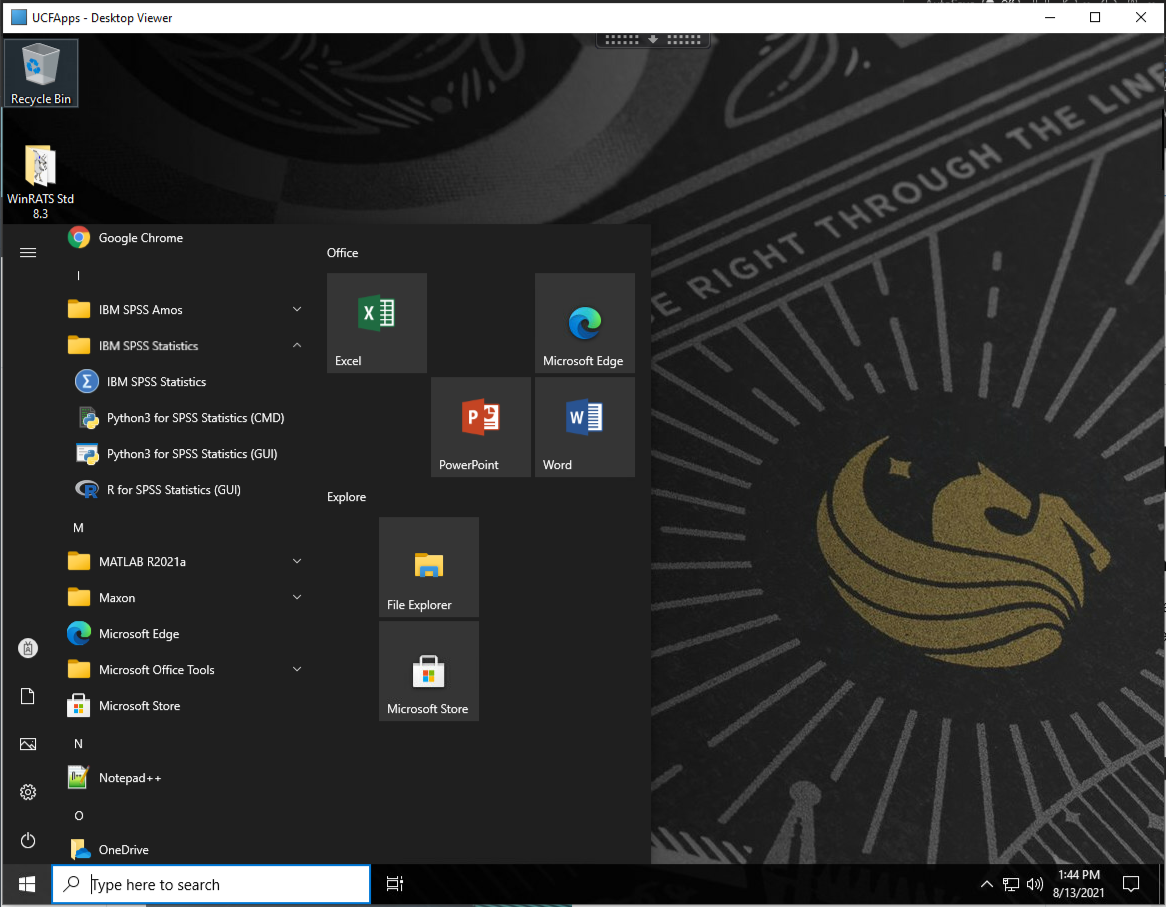Show hidden system tray icons
The height and width of the screenshot is (907, 1166).
[987, 884]
